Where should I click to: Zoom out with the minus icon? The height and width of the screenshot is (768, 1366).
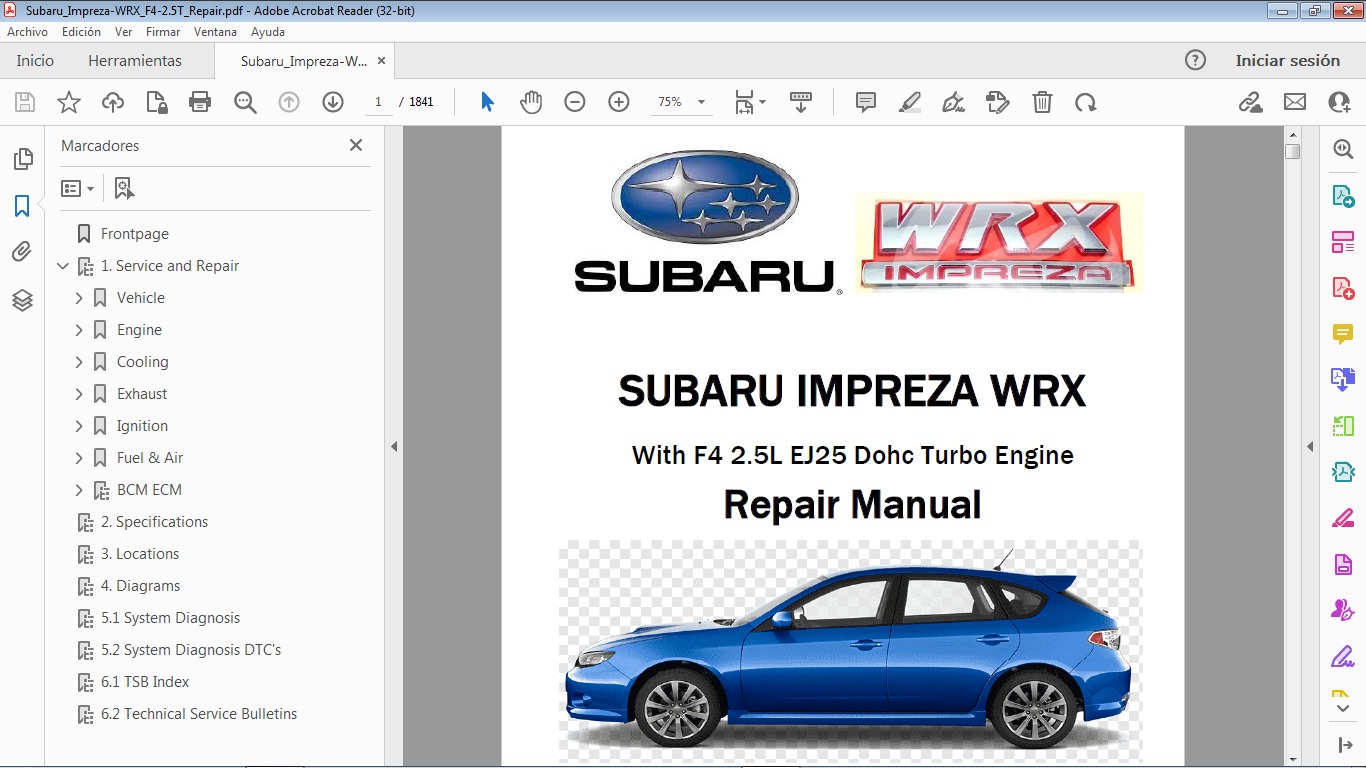(575, 102)
